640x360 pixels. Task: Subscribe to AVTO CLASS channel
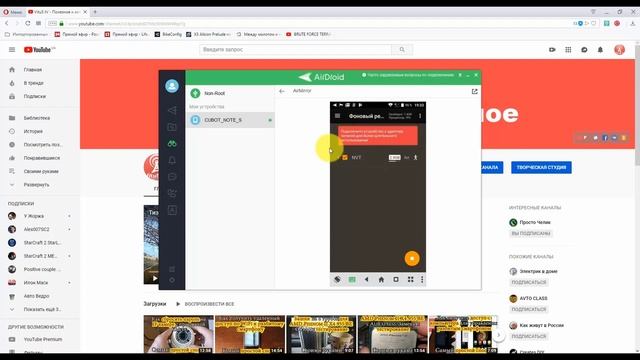tap(529, 309)
